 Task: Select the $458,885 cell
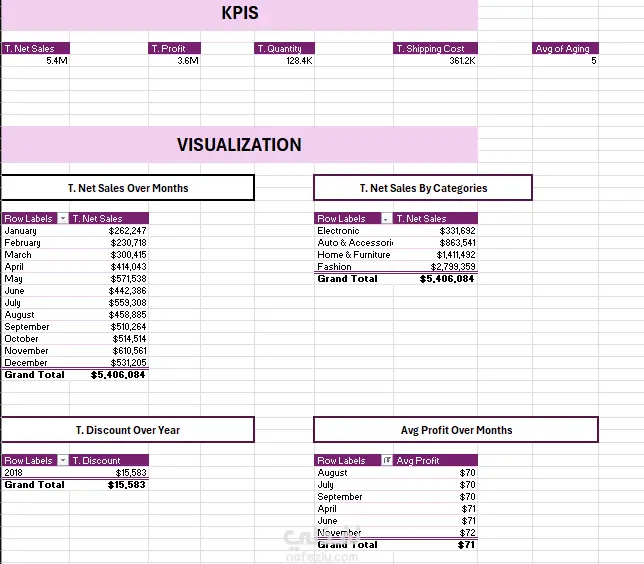(x=109, y=314)
